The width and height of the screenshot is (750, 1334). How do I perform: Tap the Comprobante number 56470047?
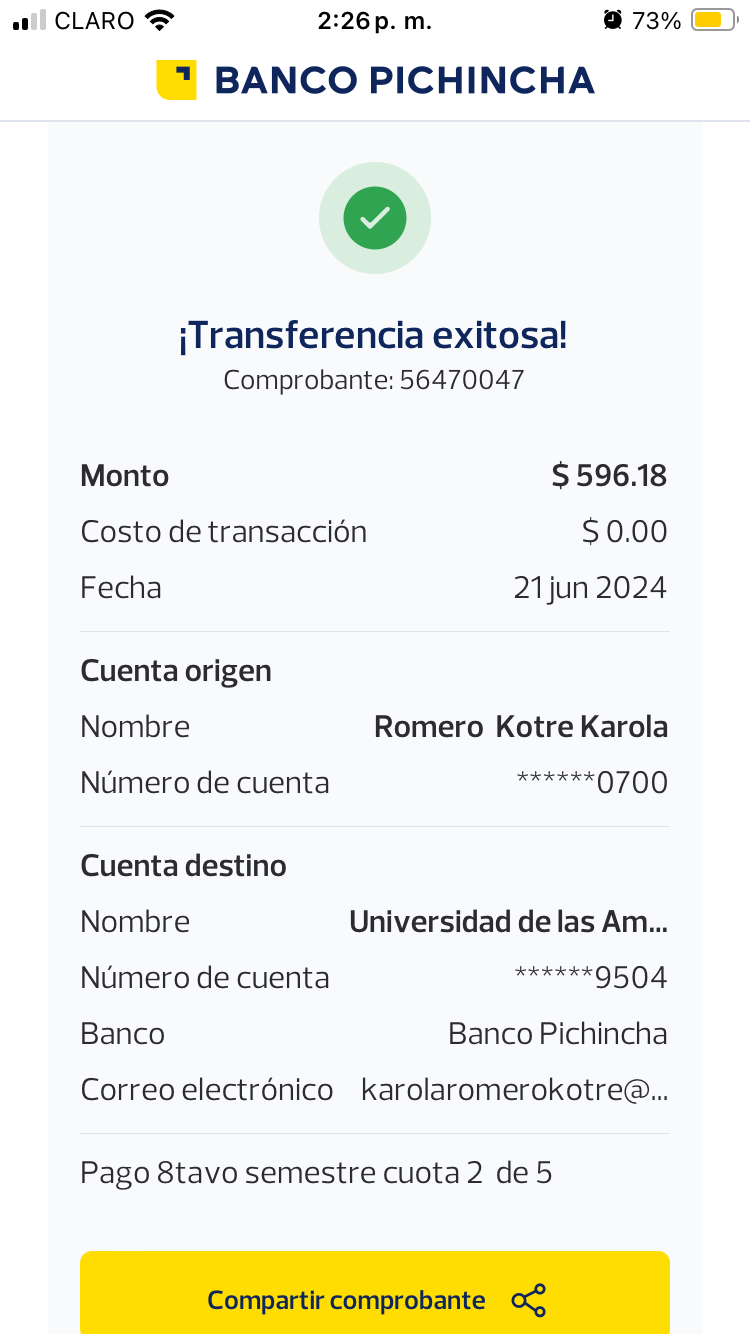click(x=461, y=380)
